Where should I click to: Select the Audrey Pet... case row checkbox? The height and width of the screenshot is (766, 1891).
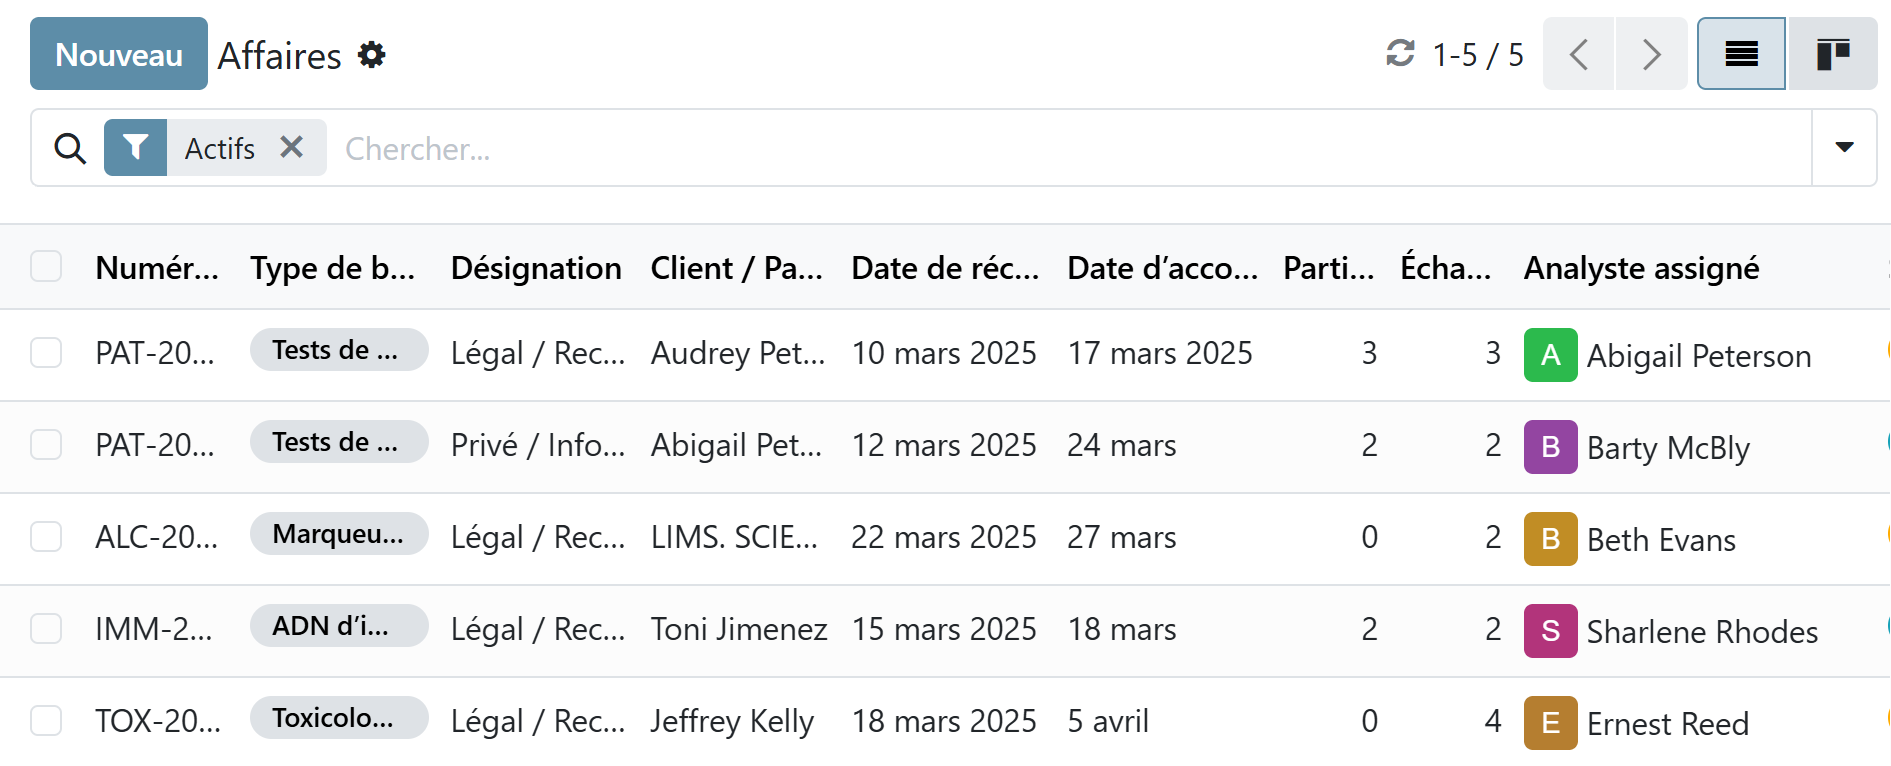pyautogui.click(x=46, y=353)
